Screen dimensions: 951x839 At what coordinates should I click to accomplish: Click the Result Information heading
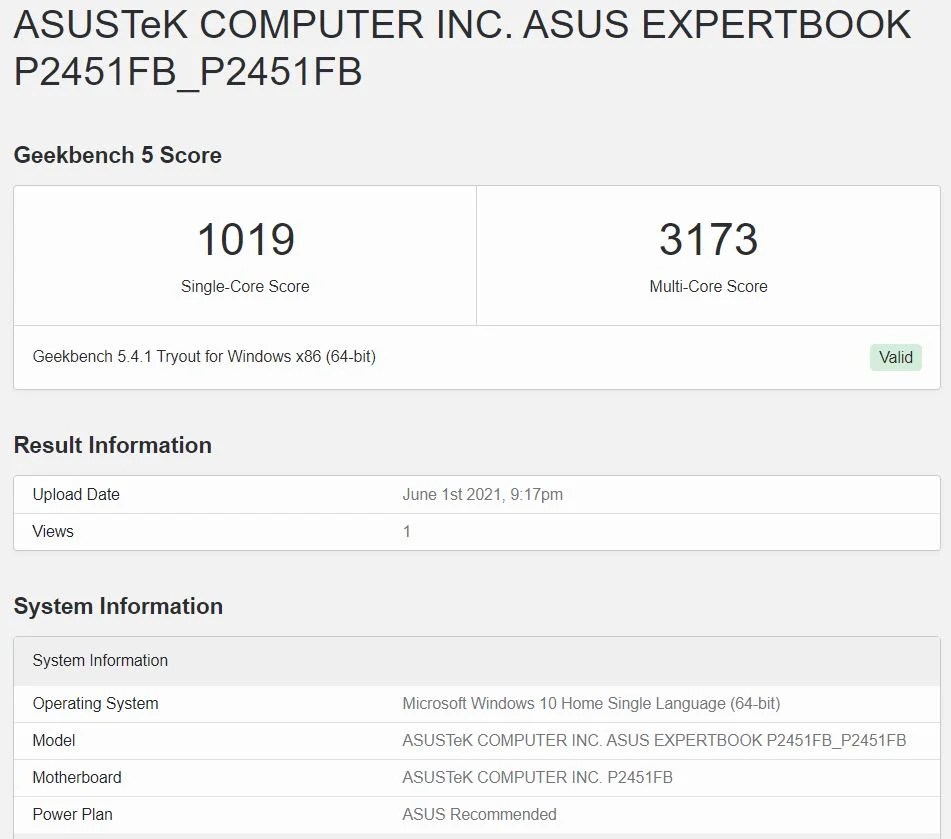(x=113, y=445)
